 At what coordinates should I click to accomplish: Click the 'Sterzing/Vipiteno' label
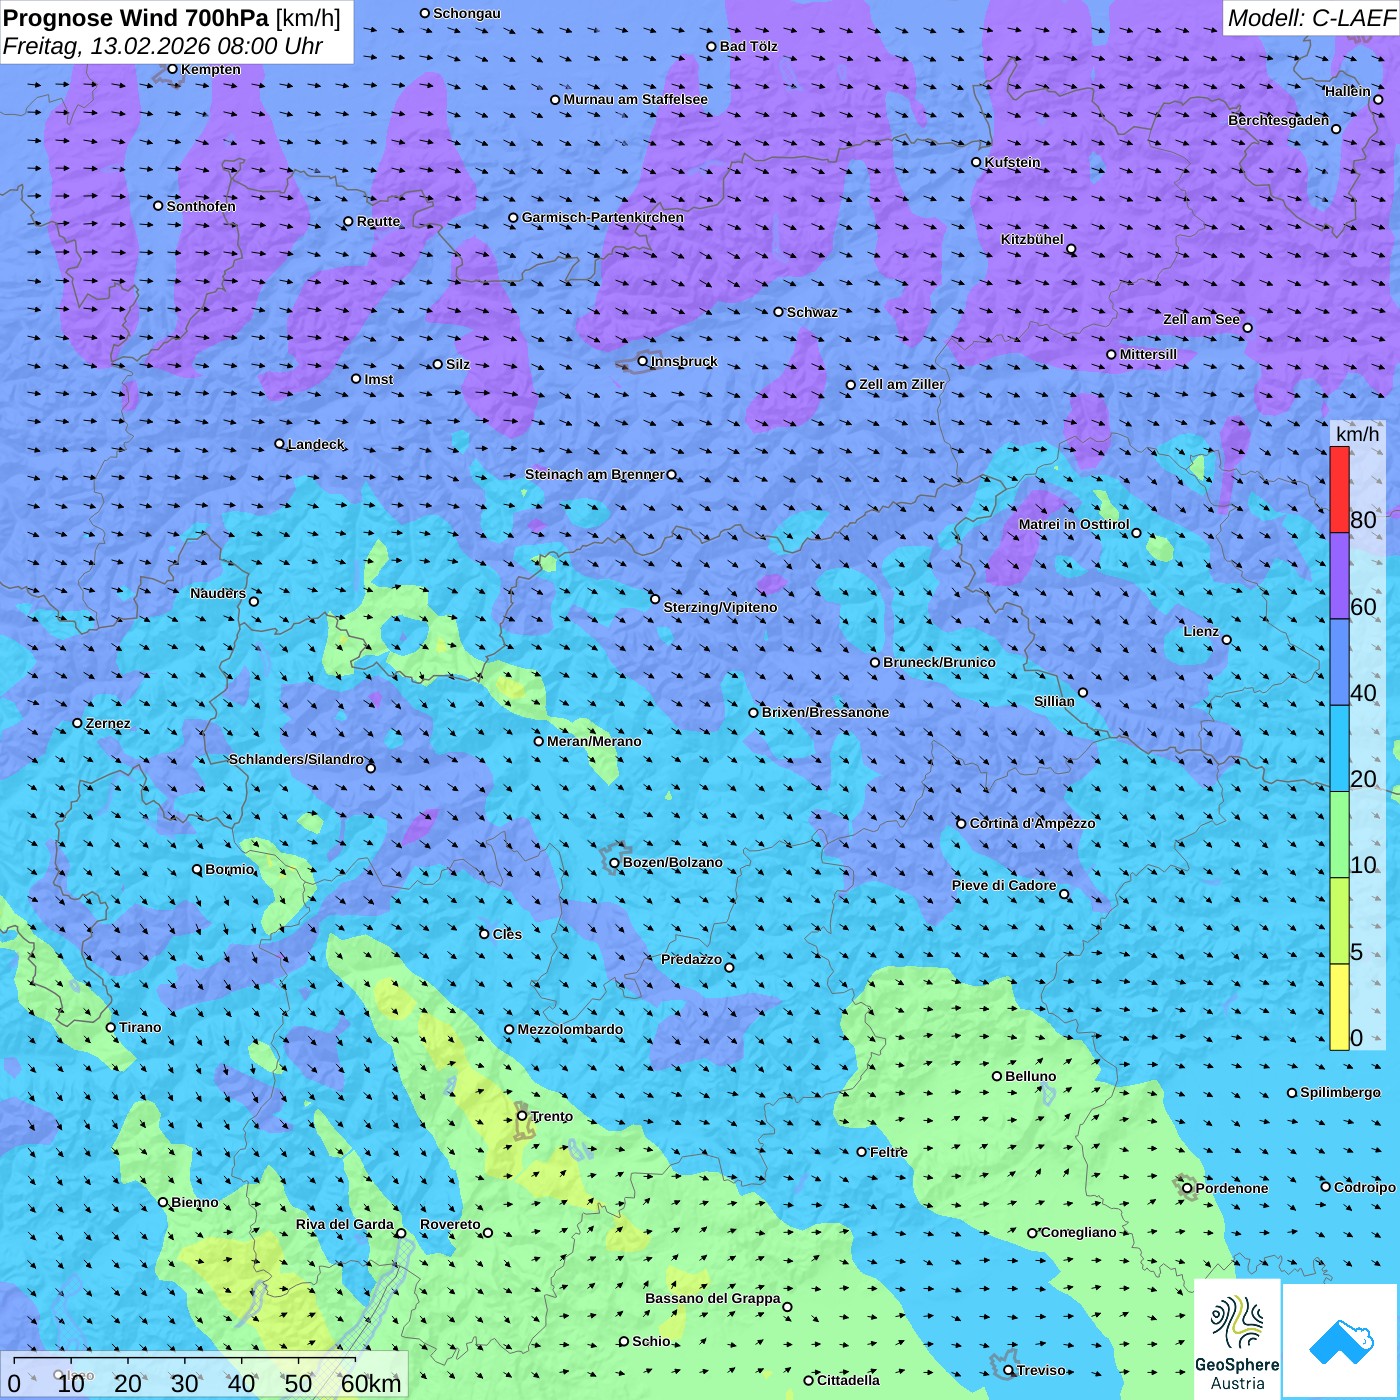point(721,607)
